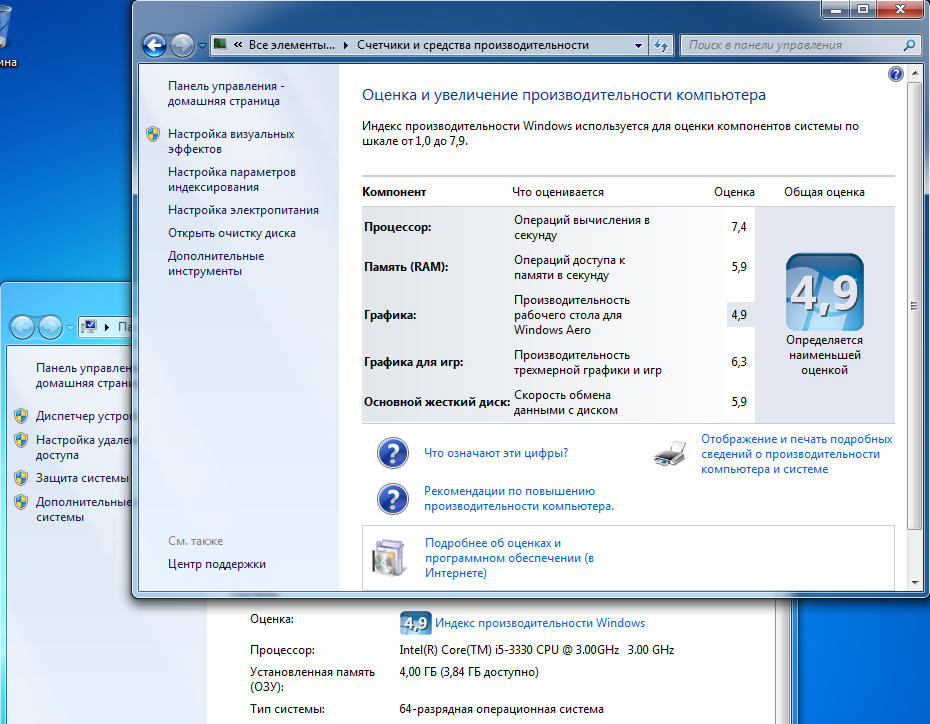Click the 'Компонент' column header

click(x=394, y=192)
